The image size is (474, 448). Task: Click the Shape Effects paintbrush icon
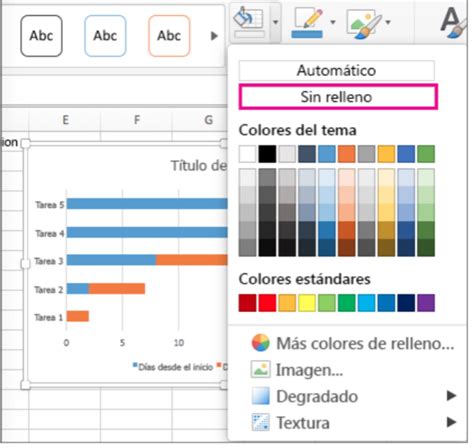click(364, 23)
